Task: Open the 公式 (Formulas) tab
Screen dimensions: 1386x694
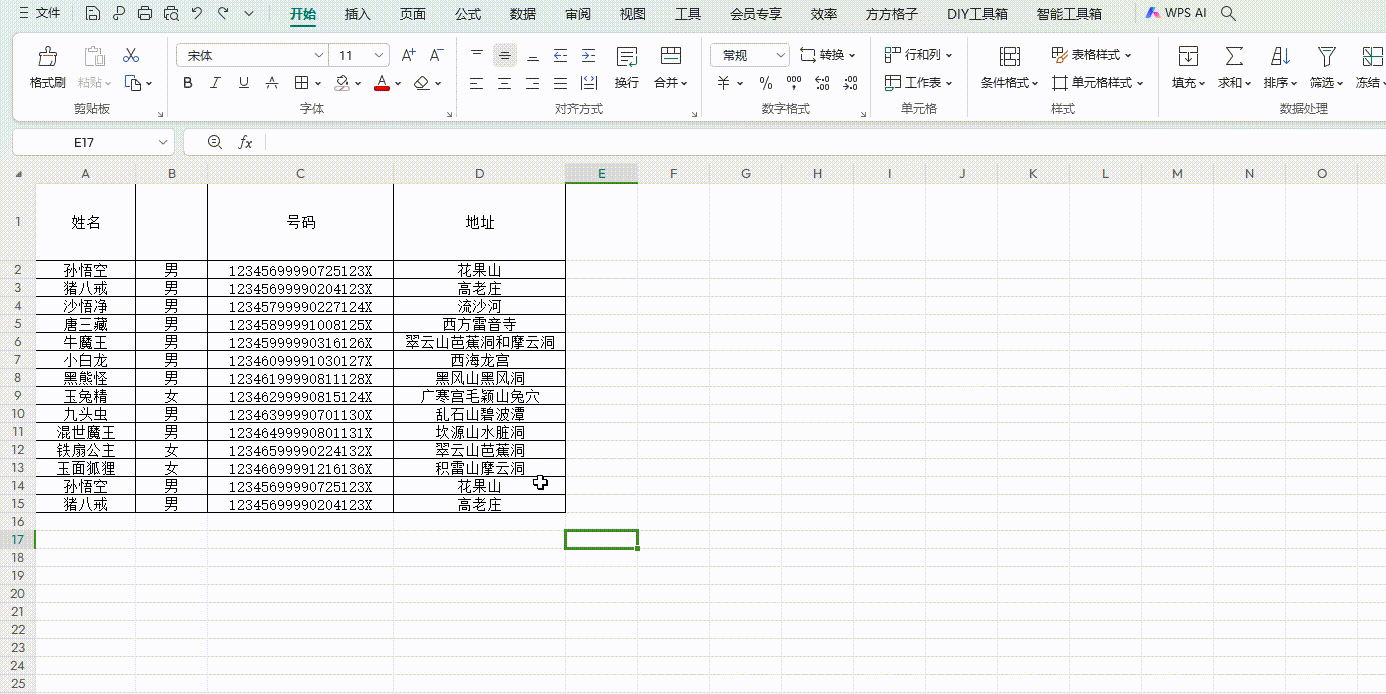Action: coord(467,15)
